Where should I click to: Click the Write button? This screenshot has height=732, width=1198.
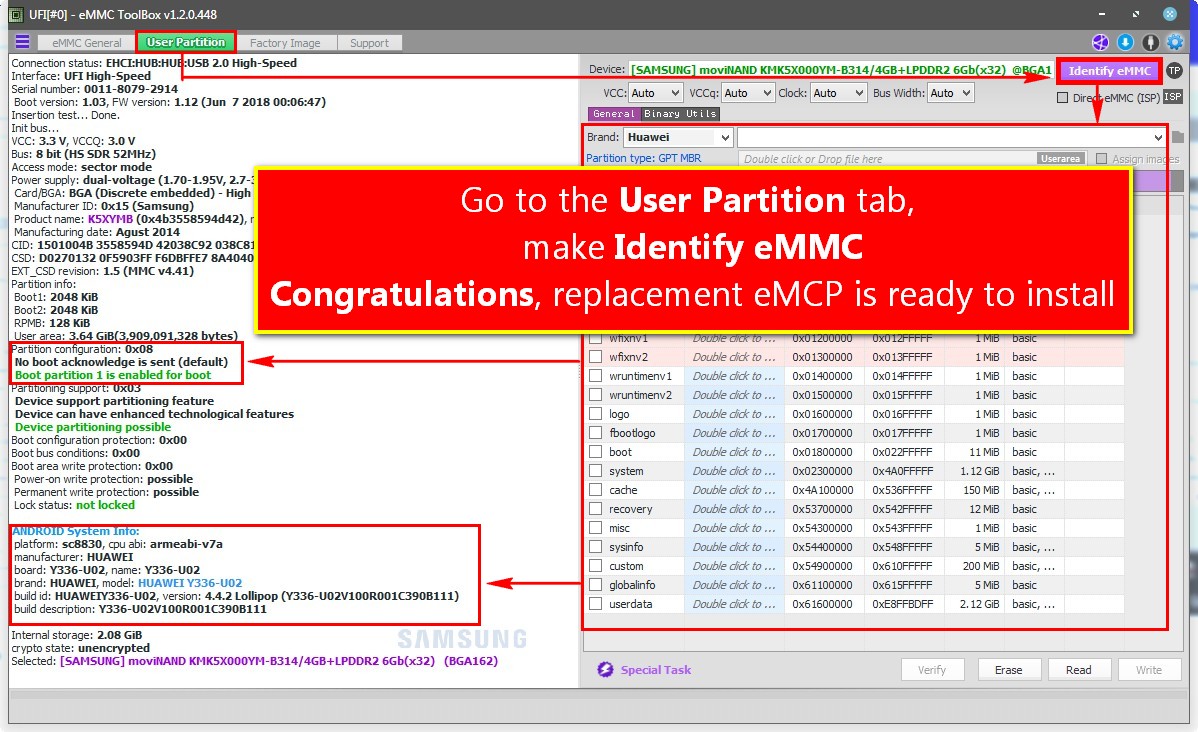click(x=1148, y=669)
